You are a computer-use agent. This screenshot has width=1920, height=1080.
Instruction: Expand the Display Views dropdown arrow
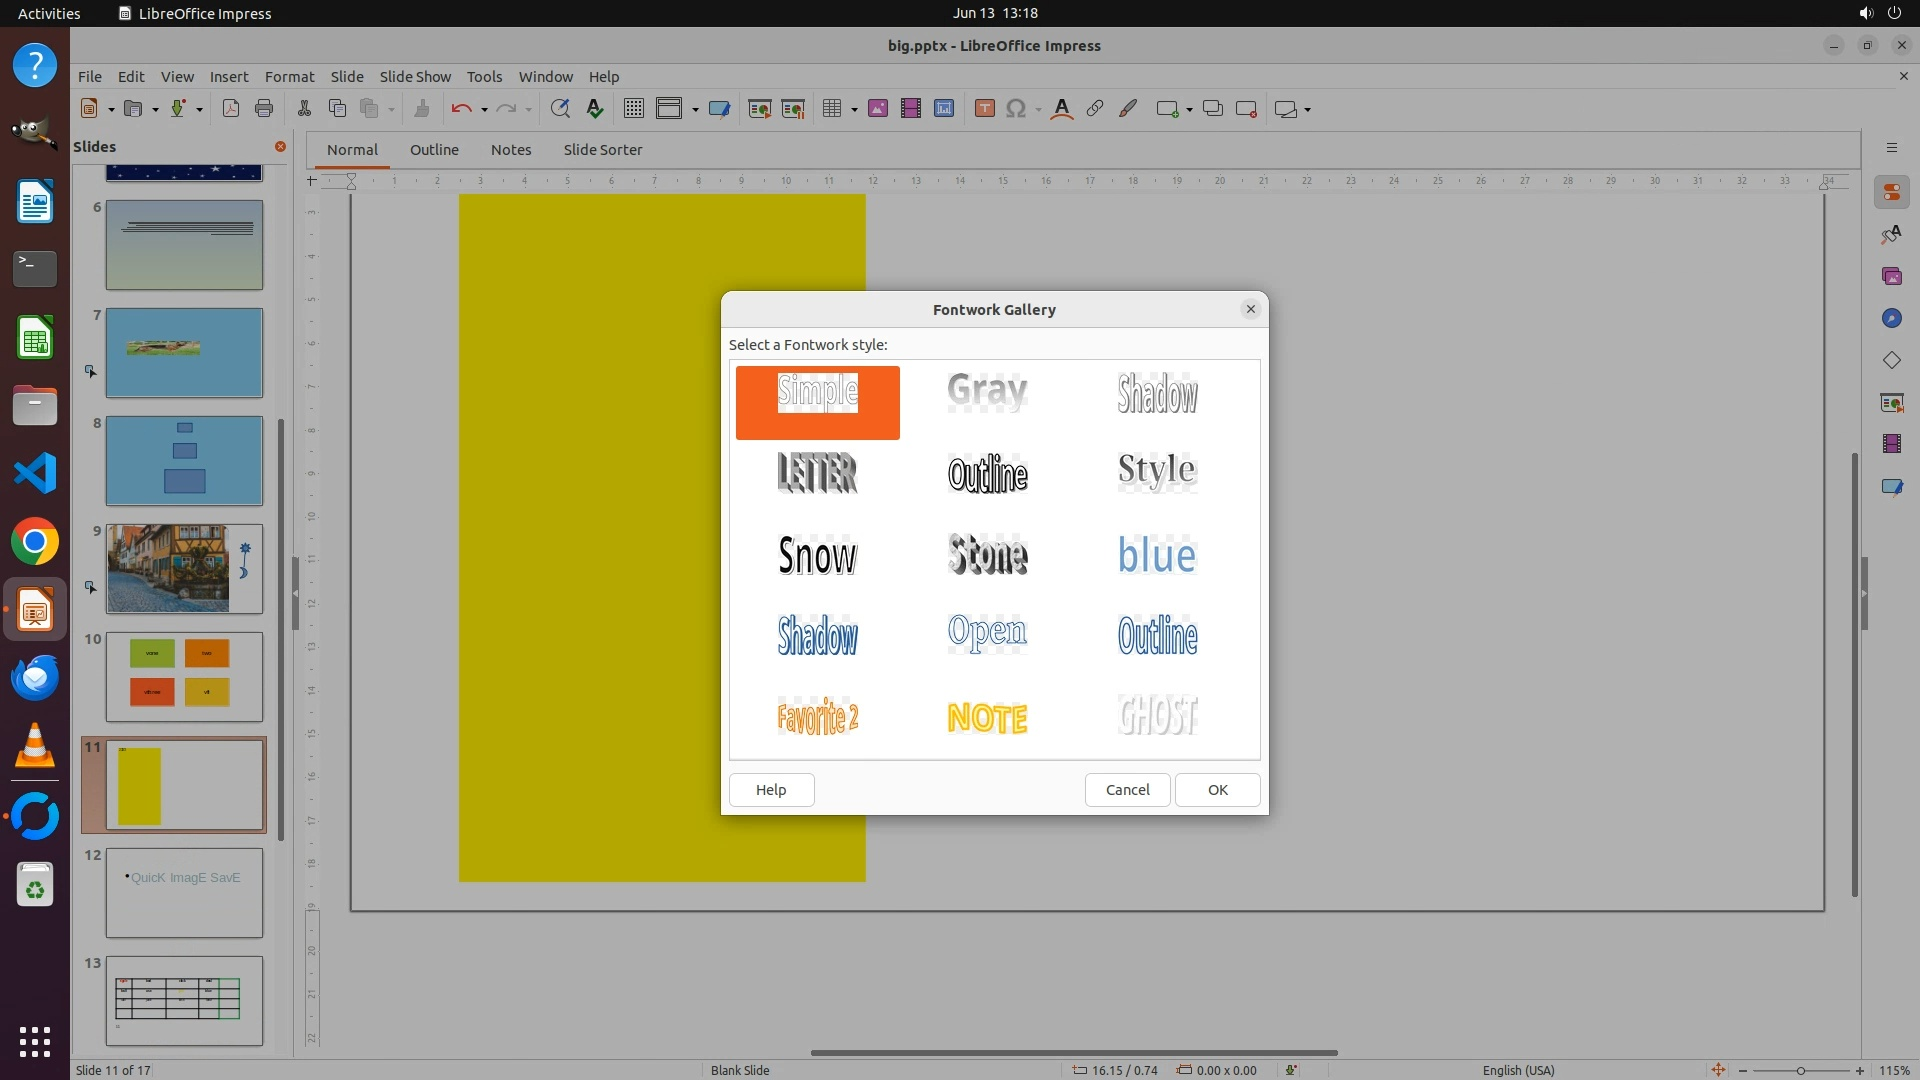(695, 110)
